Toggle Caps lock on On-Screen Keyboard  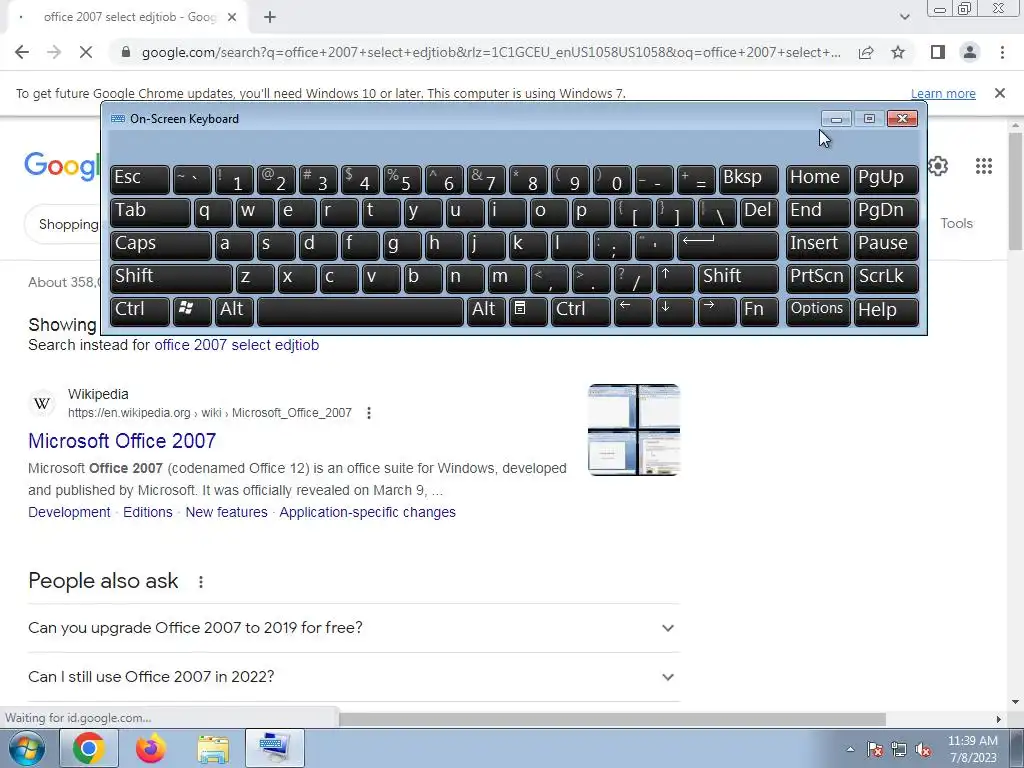[x=161, y=246]
